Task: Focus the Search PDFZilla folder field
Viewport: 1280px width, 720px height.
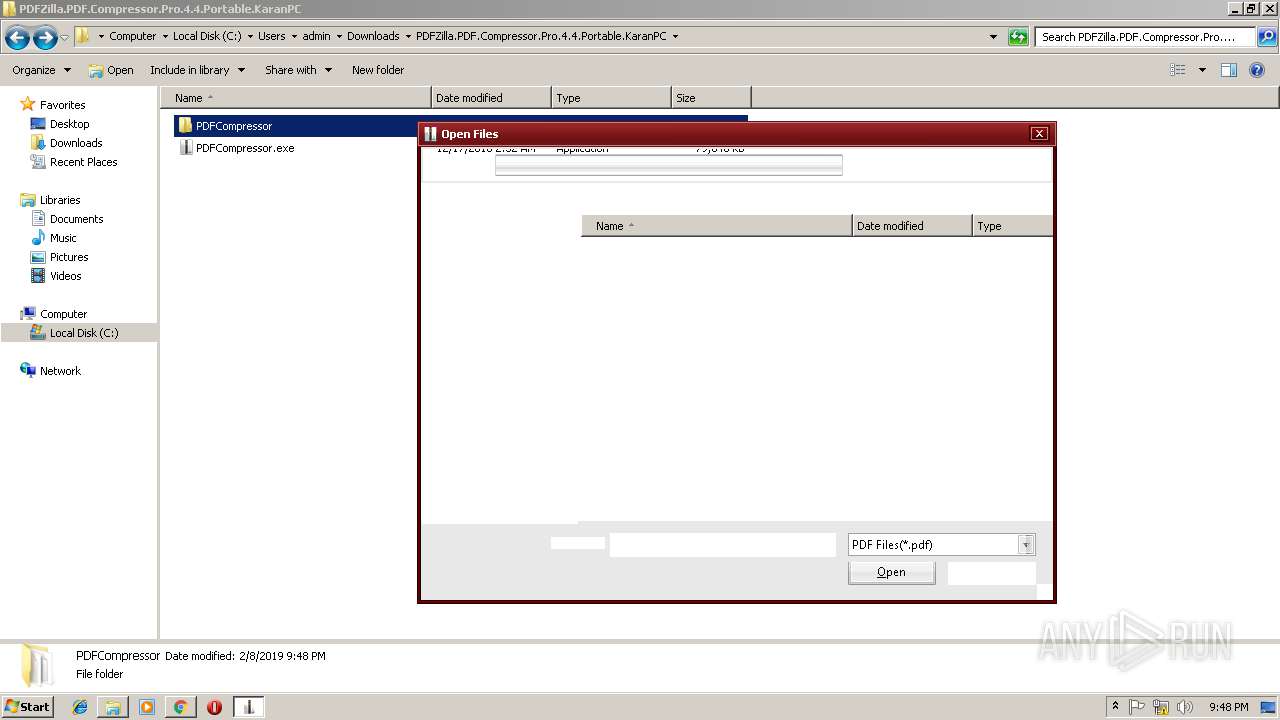Action: [1146, 37]
